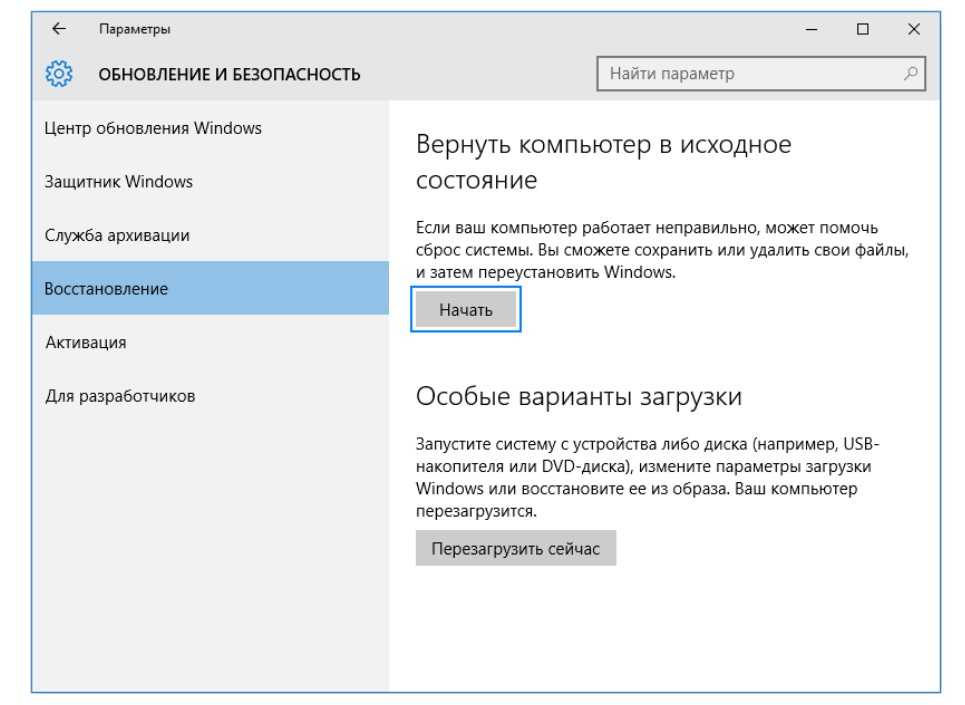Minimize the Параметры window
Screen dimensions: 965x705
click(811, 30)
